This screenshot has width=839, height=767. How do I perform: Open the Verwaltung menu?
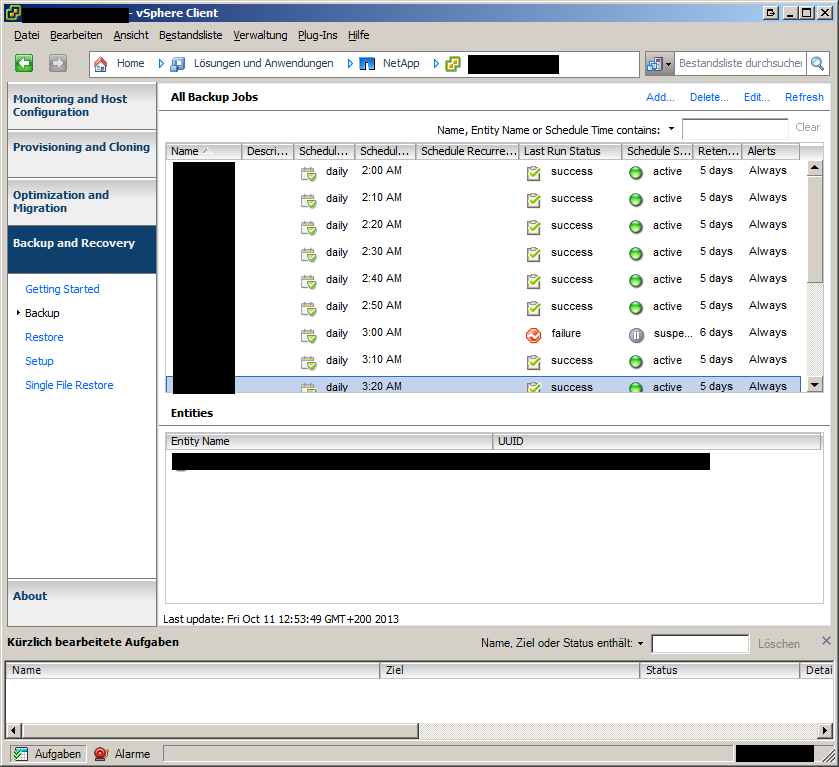[260, 35]
